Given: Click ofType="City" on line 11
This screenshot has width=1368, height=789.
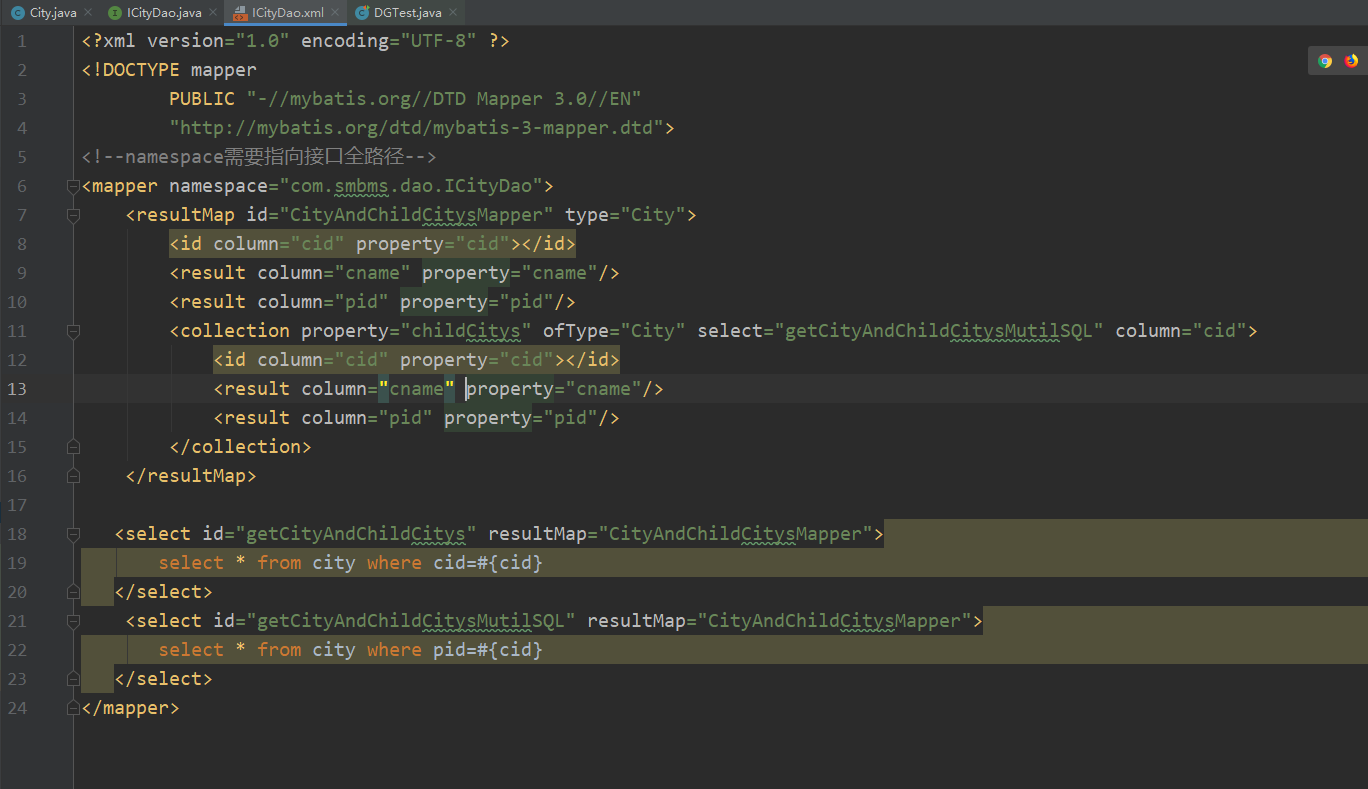Looking at the screenshot, I should (x=614, y=331).
